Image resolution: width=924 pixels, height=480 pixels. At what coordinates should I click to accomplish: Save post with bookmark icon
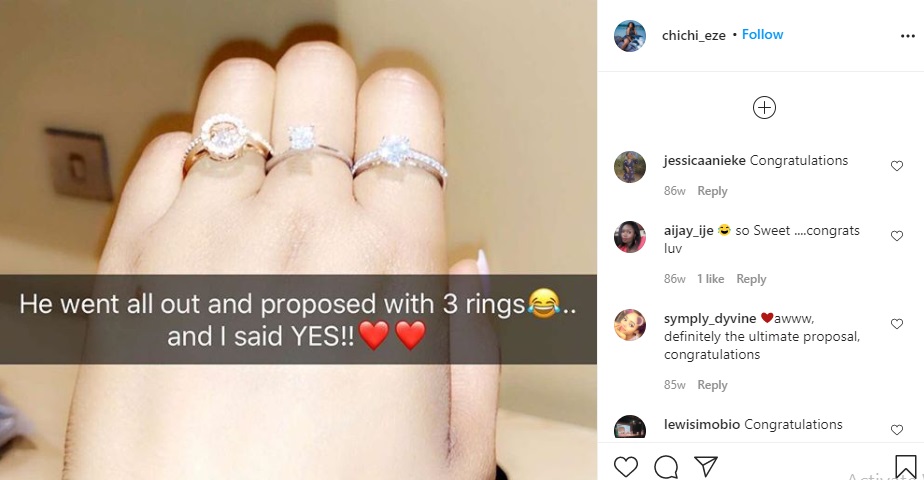coord(906,467)
